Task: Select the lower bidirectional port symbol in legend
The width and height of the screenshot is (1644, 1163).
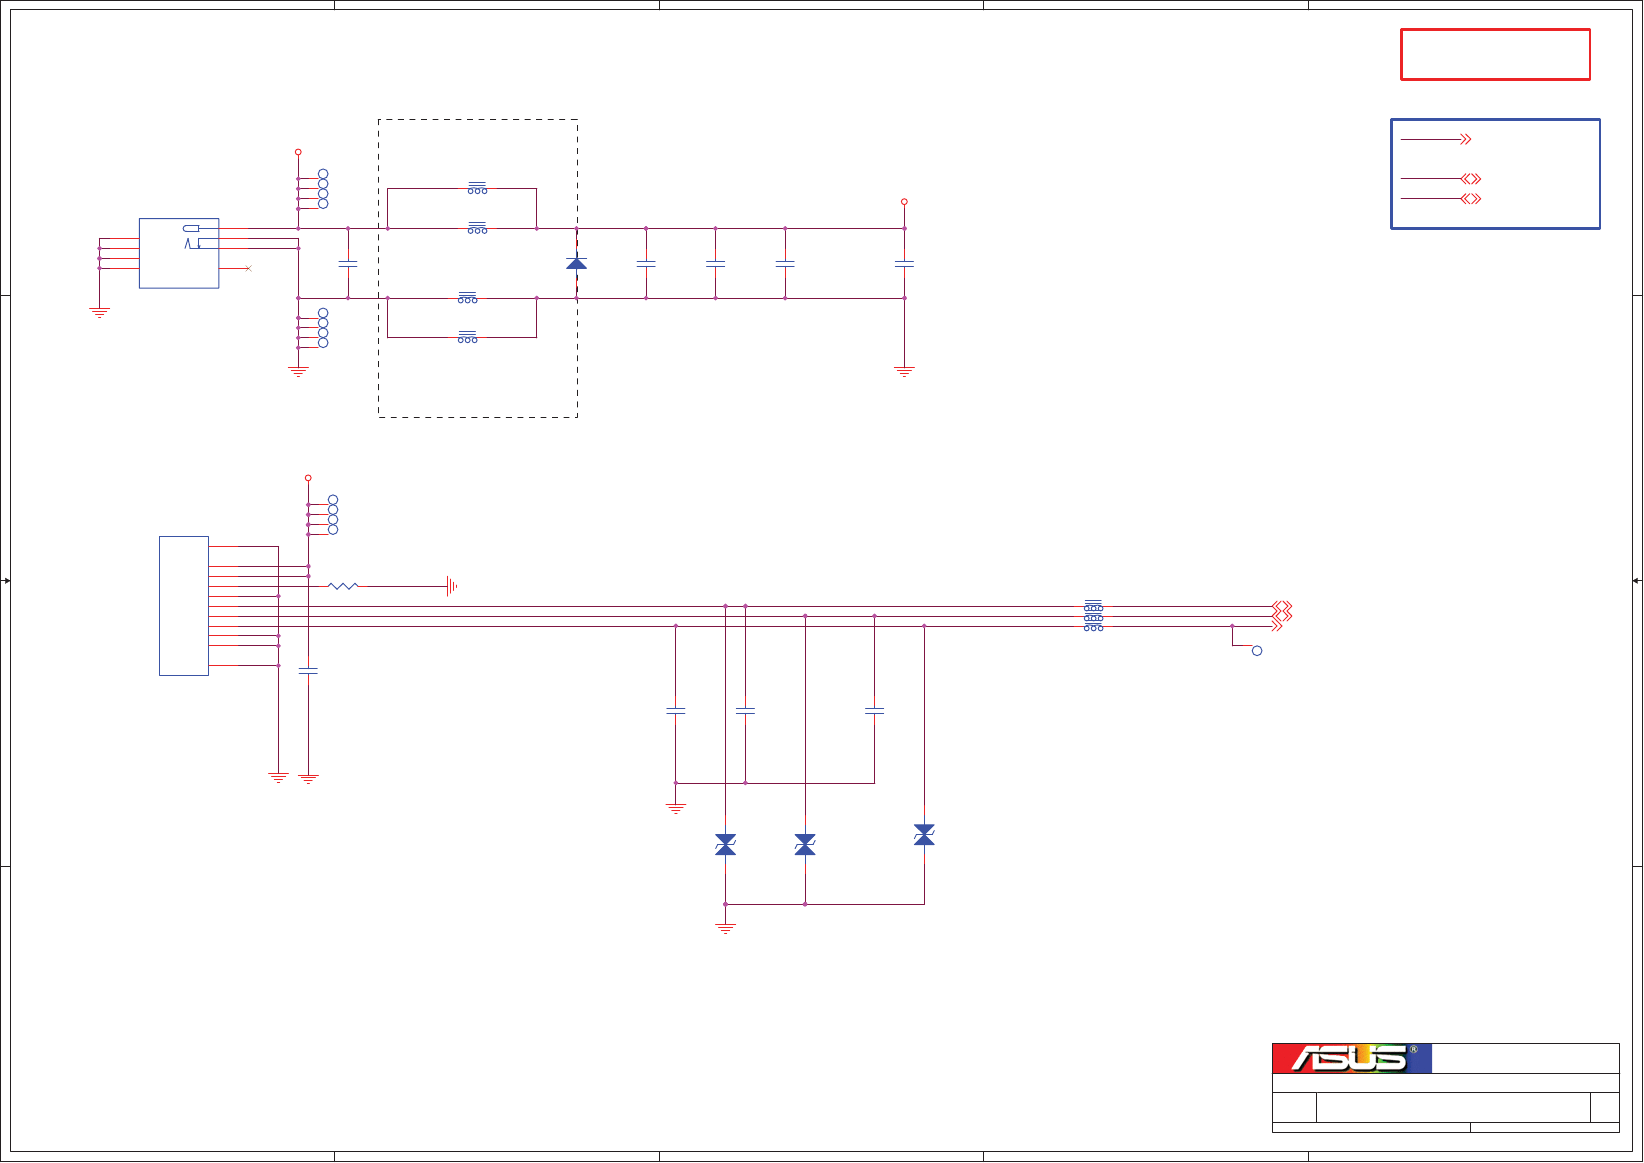Action: [1471, 199]
